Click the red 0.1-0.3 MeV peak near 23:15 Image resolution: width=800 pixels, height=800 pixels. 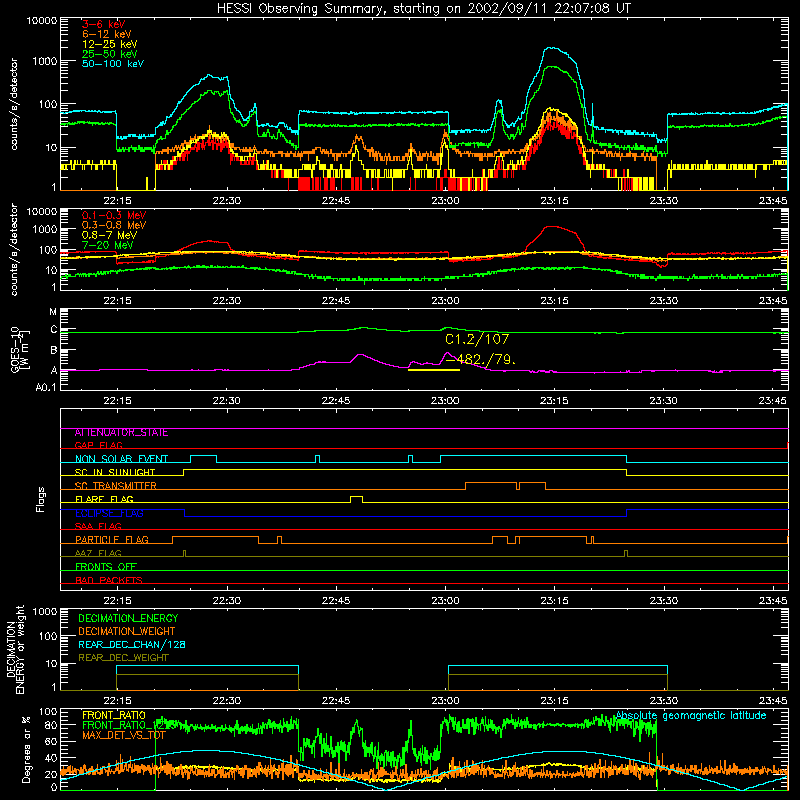(x=553, y=227)
